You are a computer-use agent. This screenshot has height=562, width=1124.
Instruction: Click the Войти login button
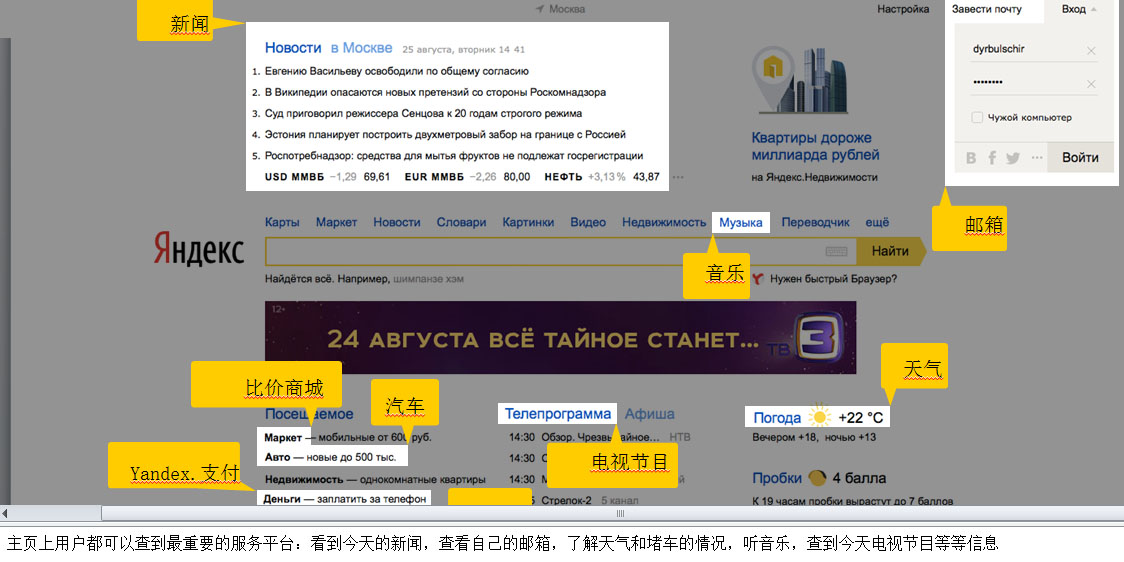[x=1080, y=158]
